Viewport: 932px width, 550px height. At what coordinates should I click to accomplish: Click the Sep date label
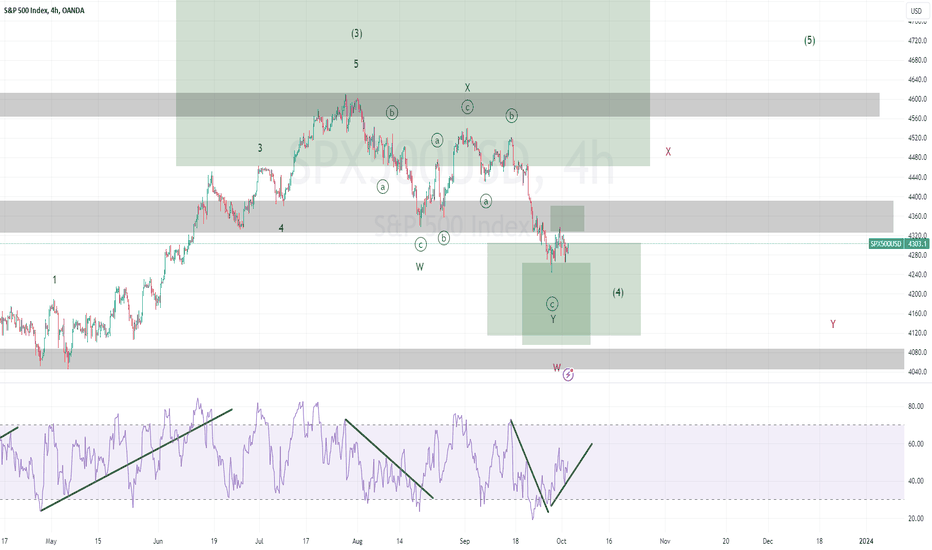465,541
